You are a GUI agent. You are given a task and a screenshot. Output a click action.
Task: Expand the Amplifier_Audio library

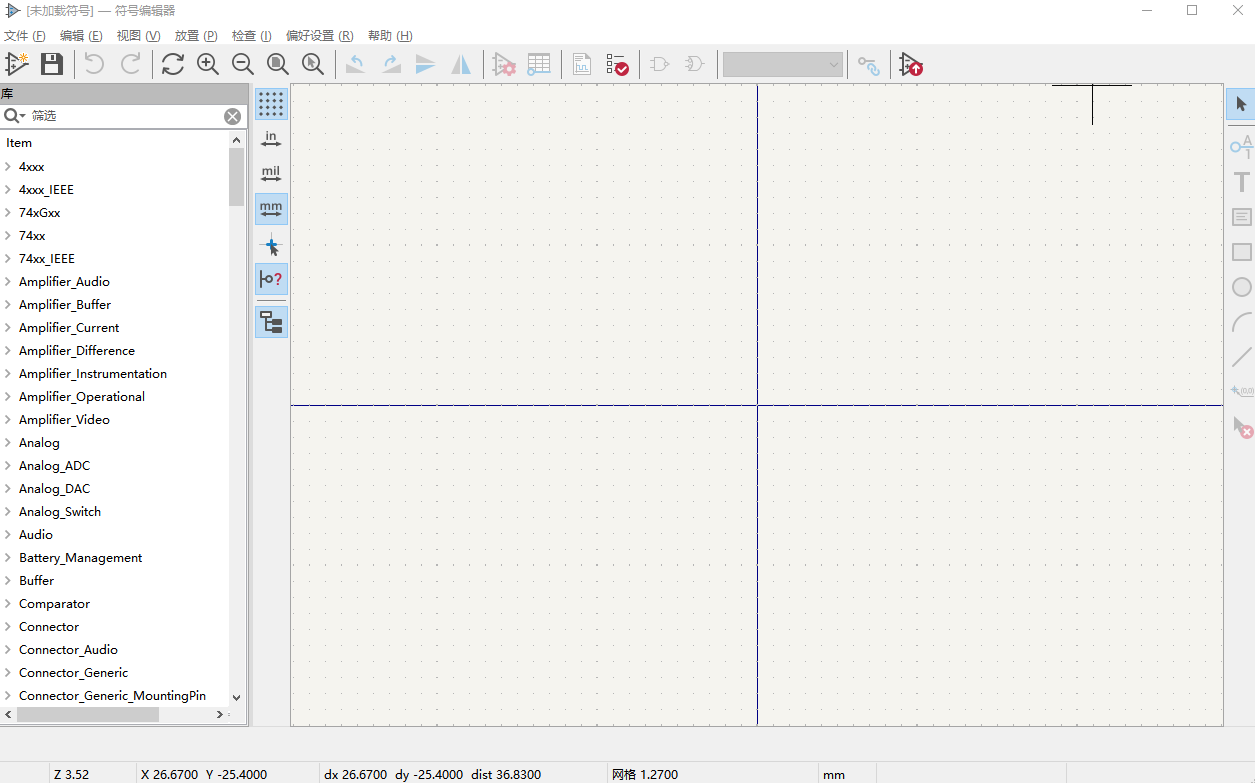(8, 282)
